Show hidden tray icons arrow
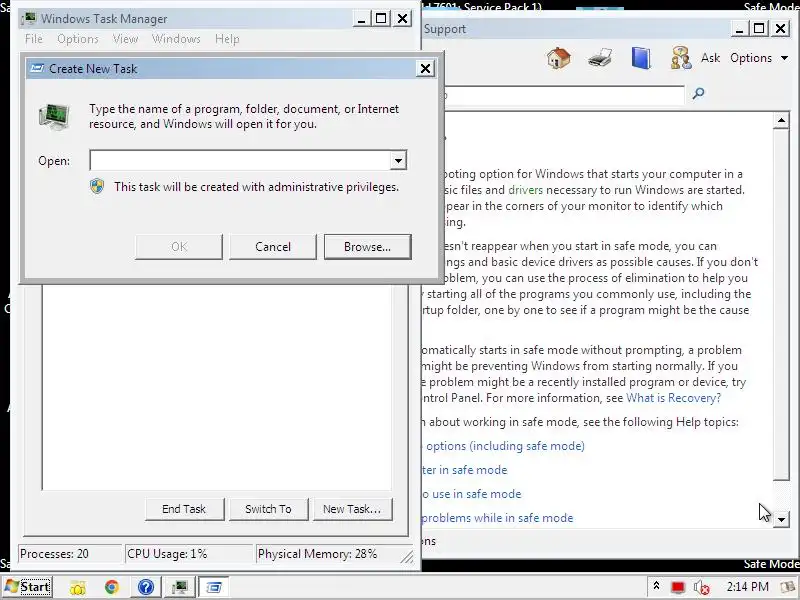 657,586
